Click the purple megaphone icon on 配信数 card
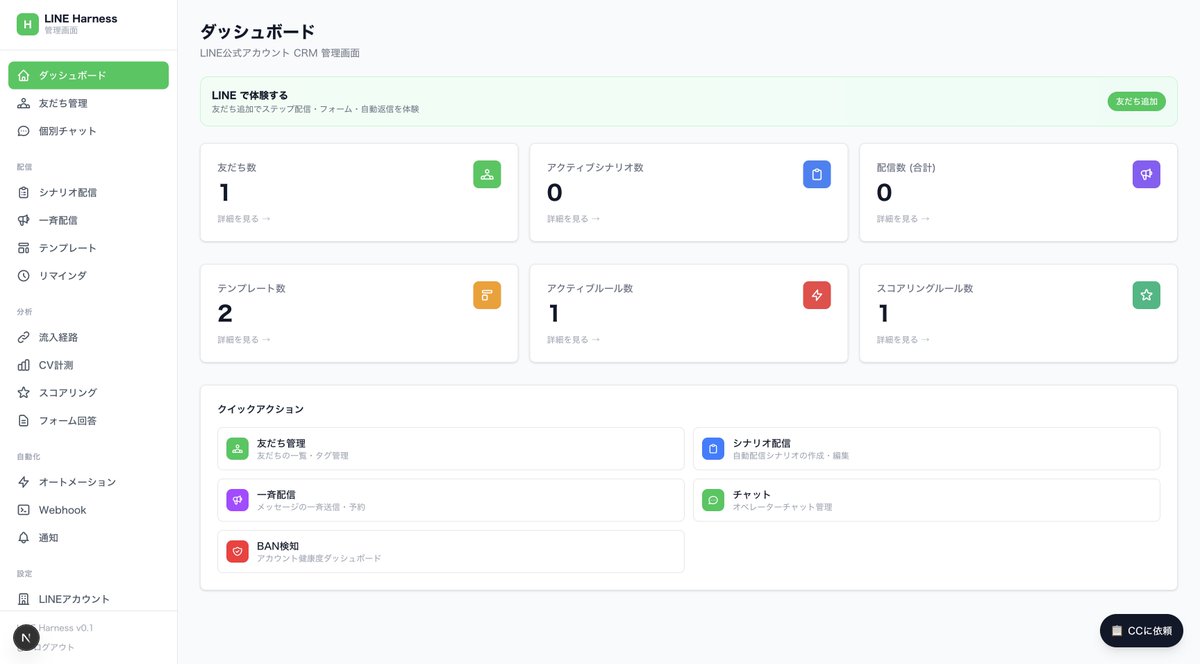Viewport: 1200px width, 664px height. 1146,174
